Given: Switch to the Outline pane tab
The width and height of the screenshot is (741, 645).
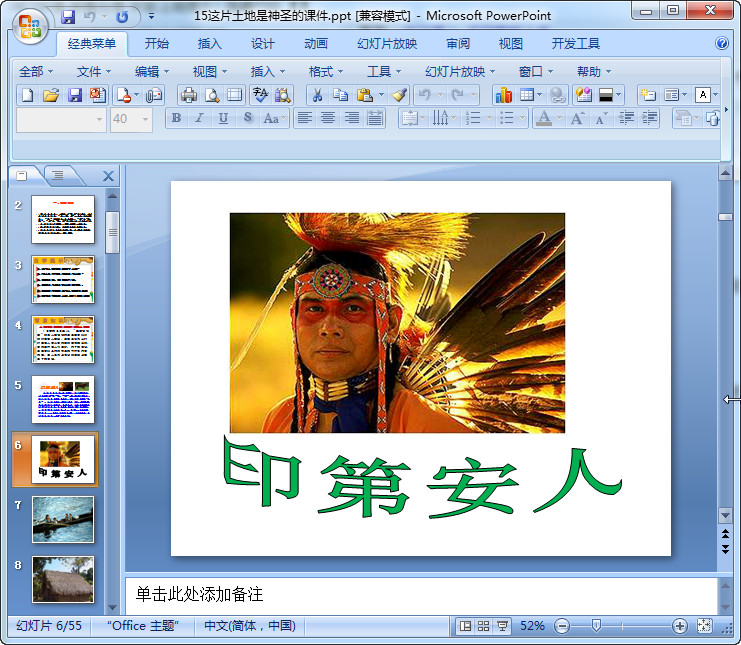Looking at the screenshot, I should 58,176.
